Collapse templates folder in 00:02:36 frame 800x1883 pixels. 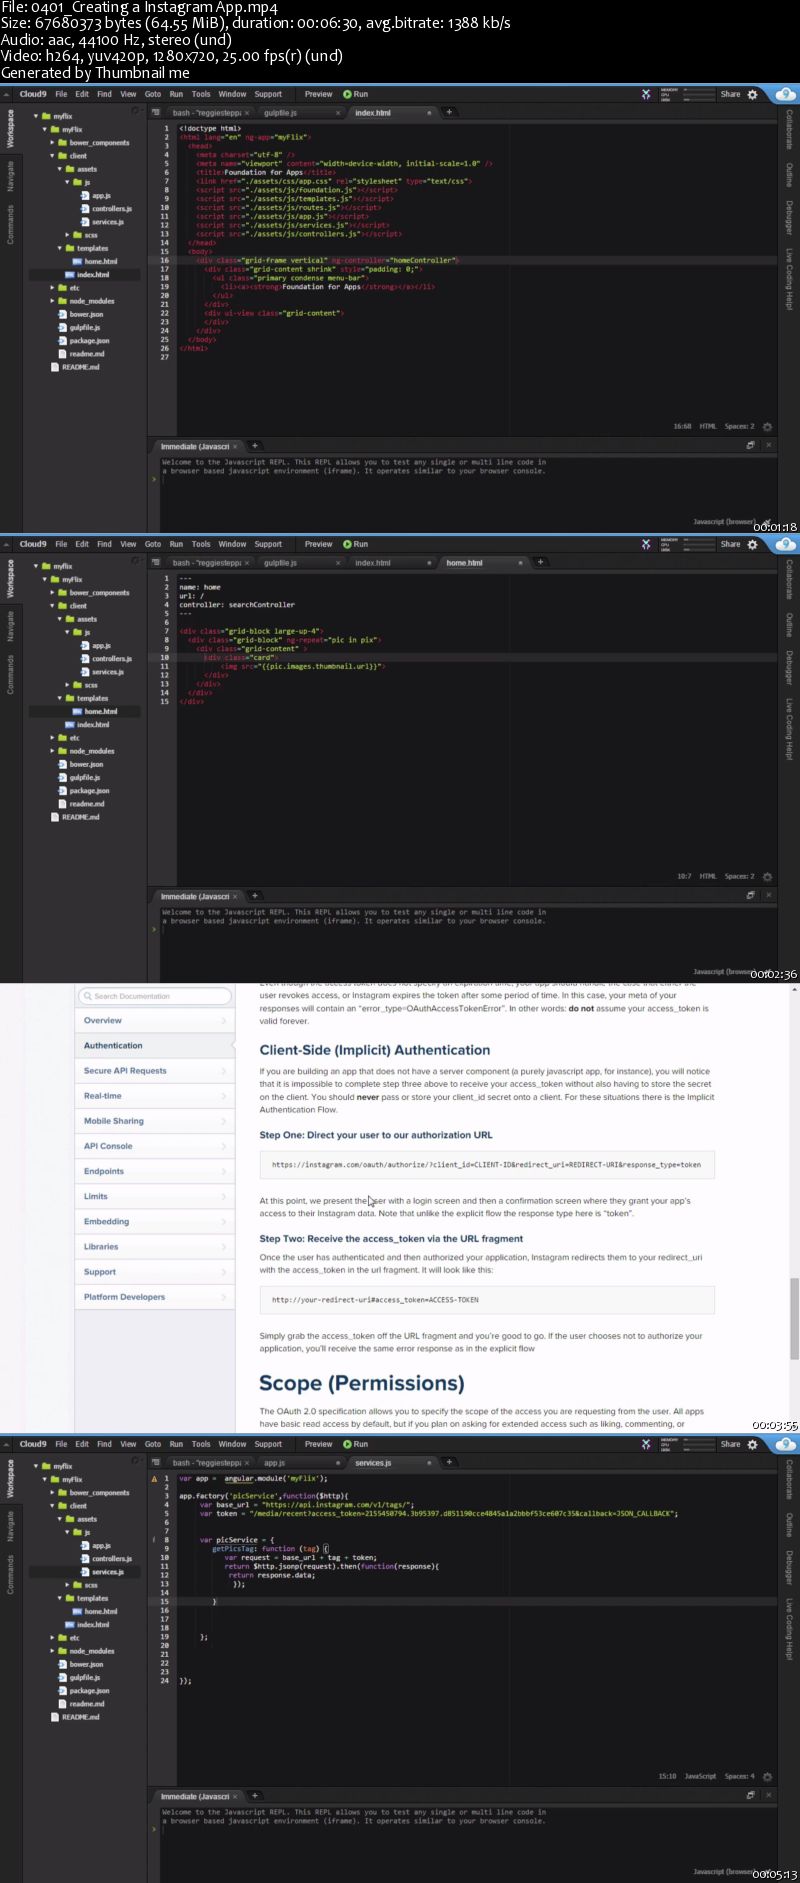click(x=60, y=698)
